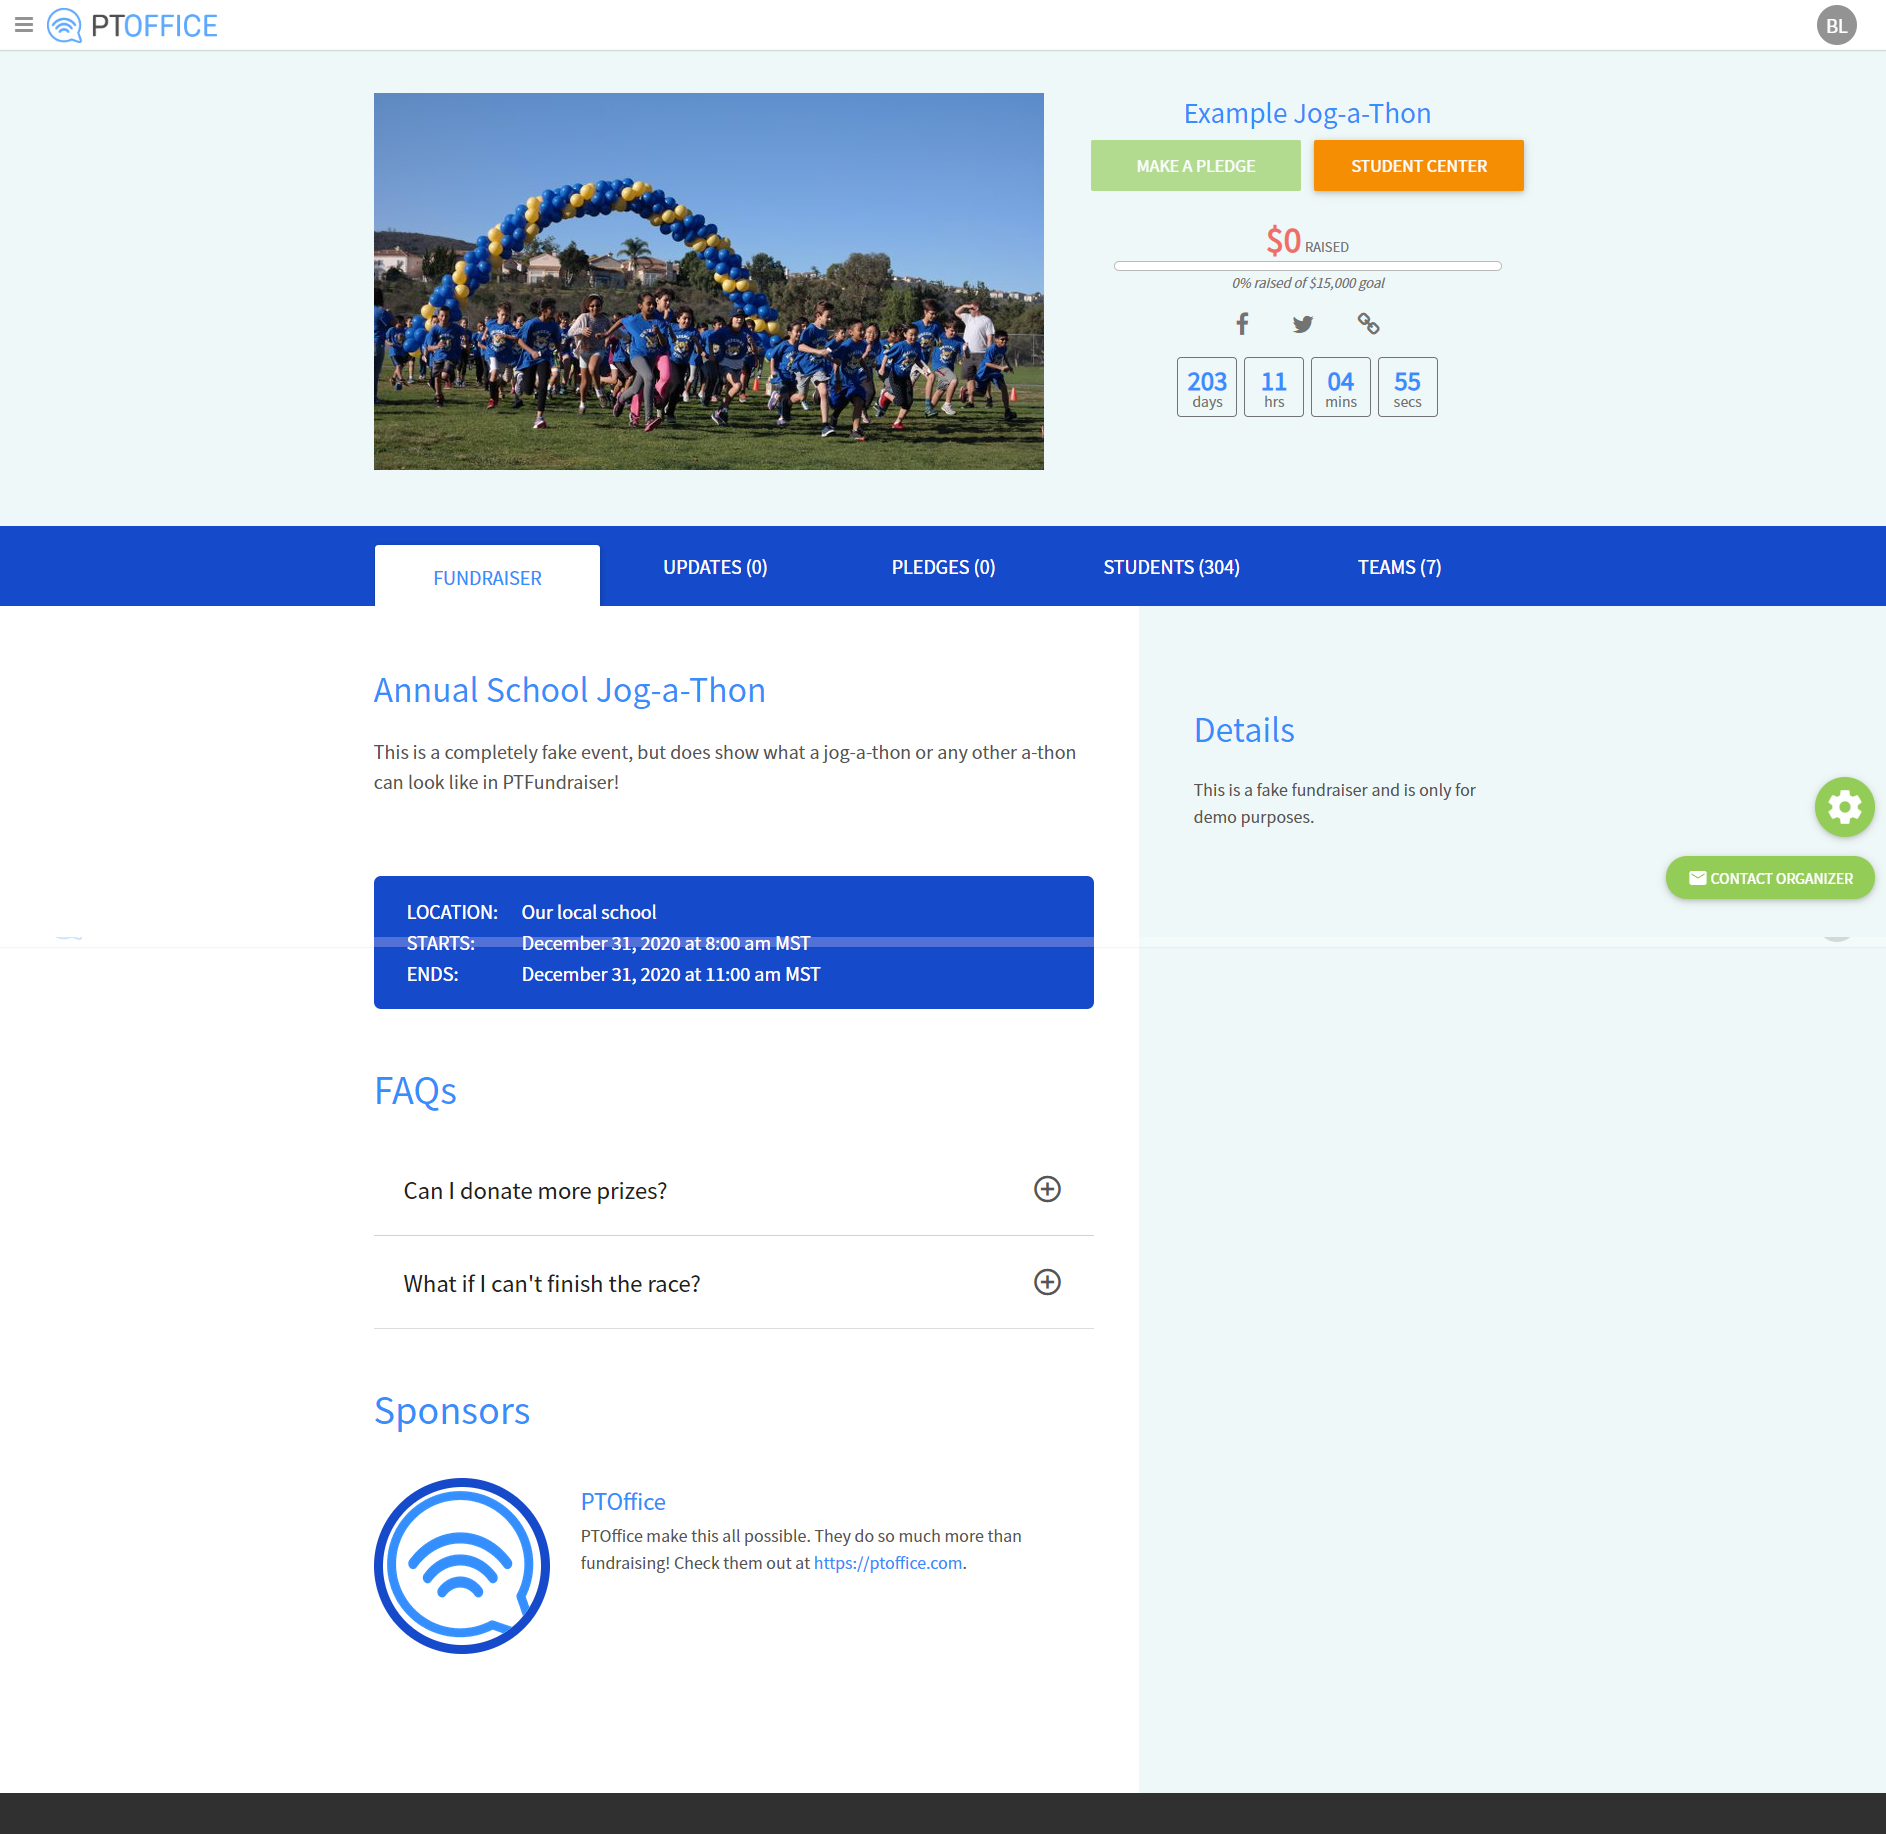Click the '$0 RAISED' amount
The width and height of the screenshot is (1886, 1834).
[x=1307, y=241]
